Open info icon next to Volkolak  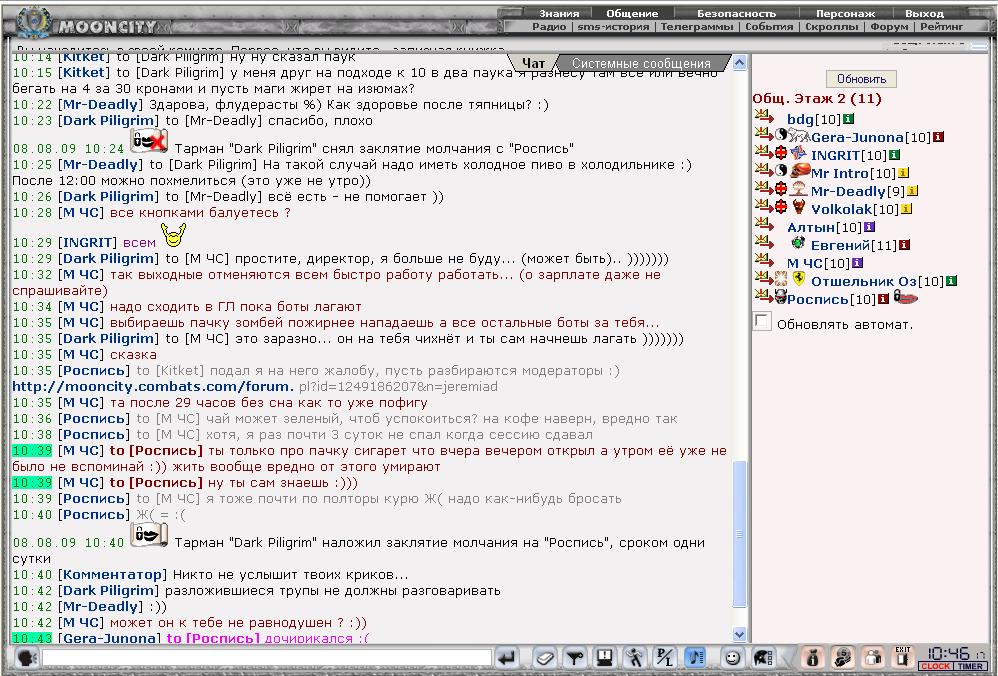(906, 208)
